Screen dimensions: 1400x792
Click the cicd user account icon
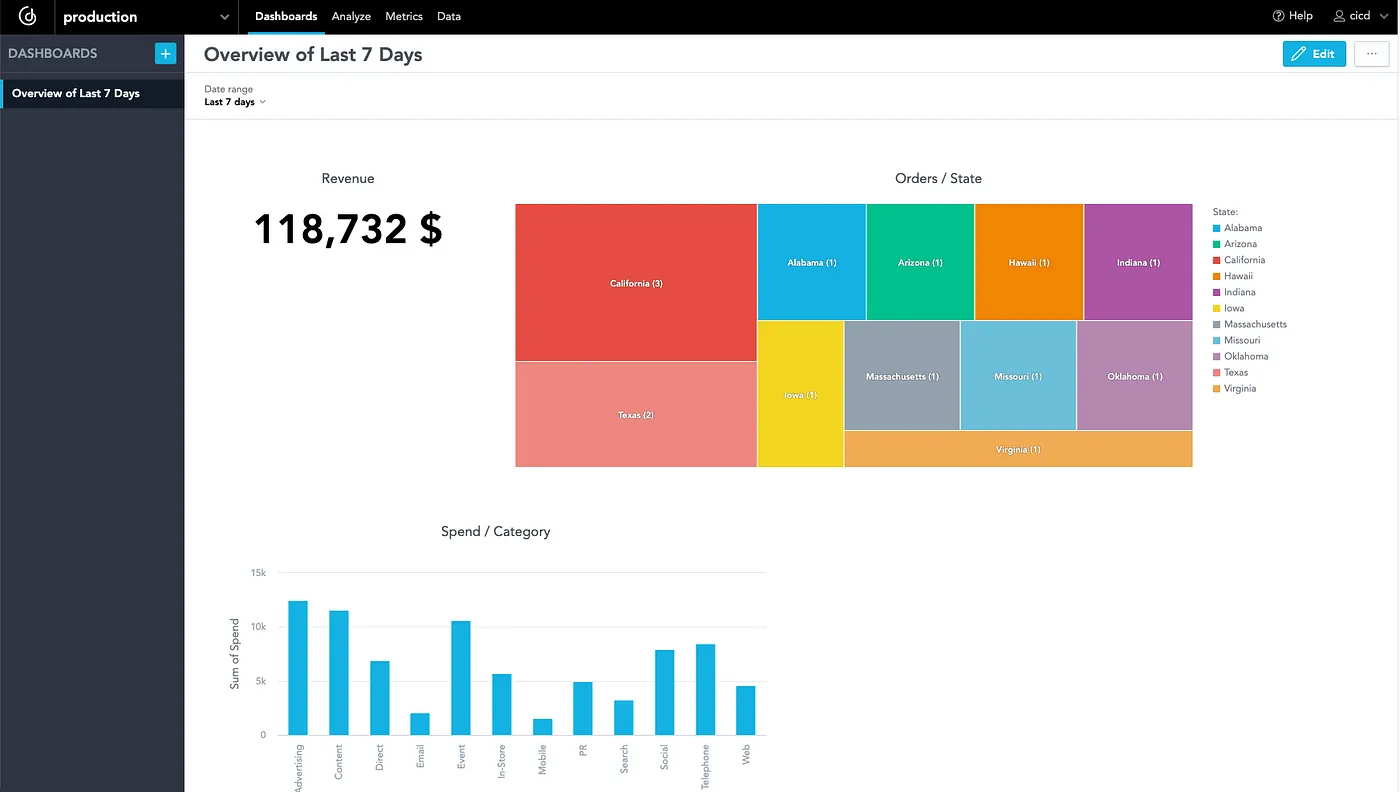(x=1340, y=16)
